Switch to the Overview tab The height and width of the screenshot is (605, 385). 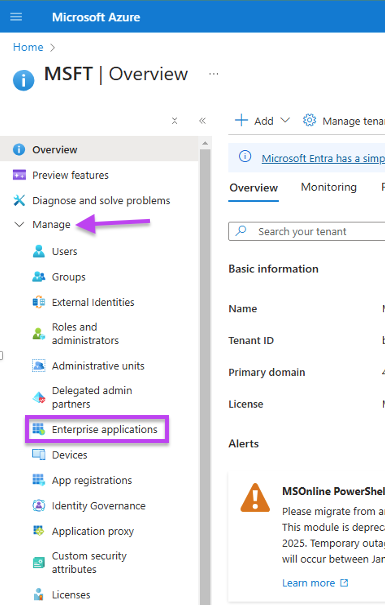pyautogui.click(x=253, y=188)
